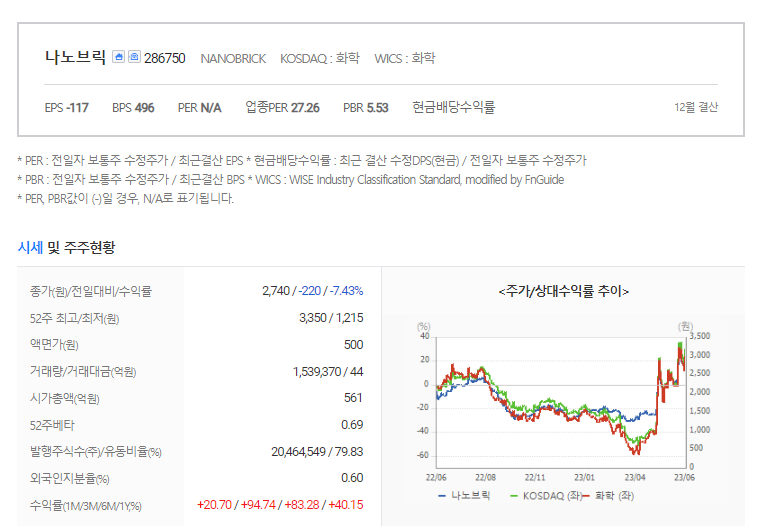
Task: Click the WICS : 화학 sector label
Action: [405, 58]
